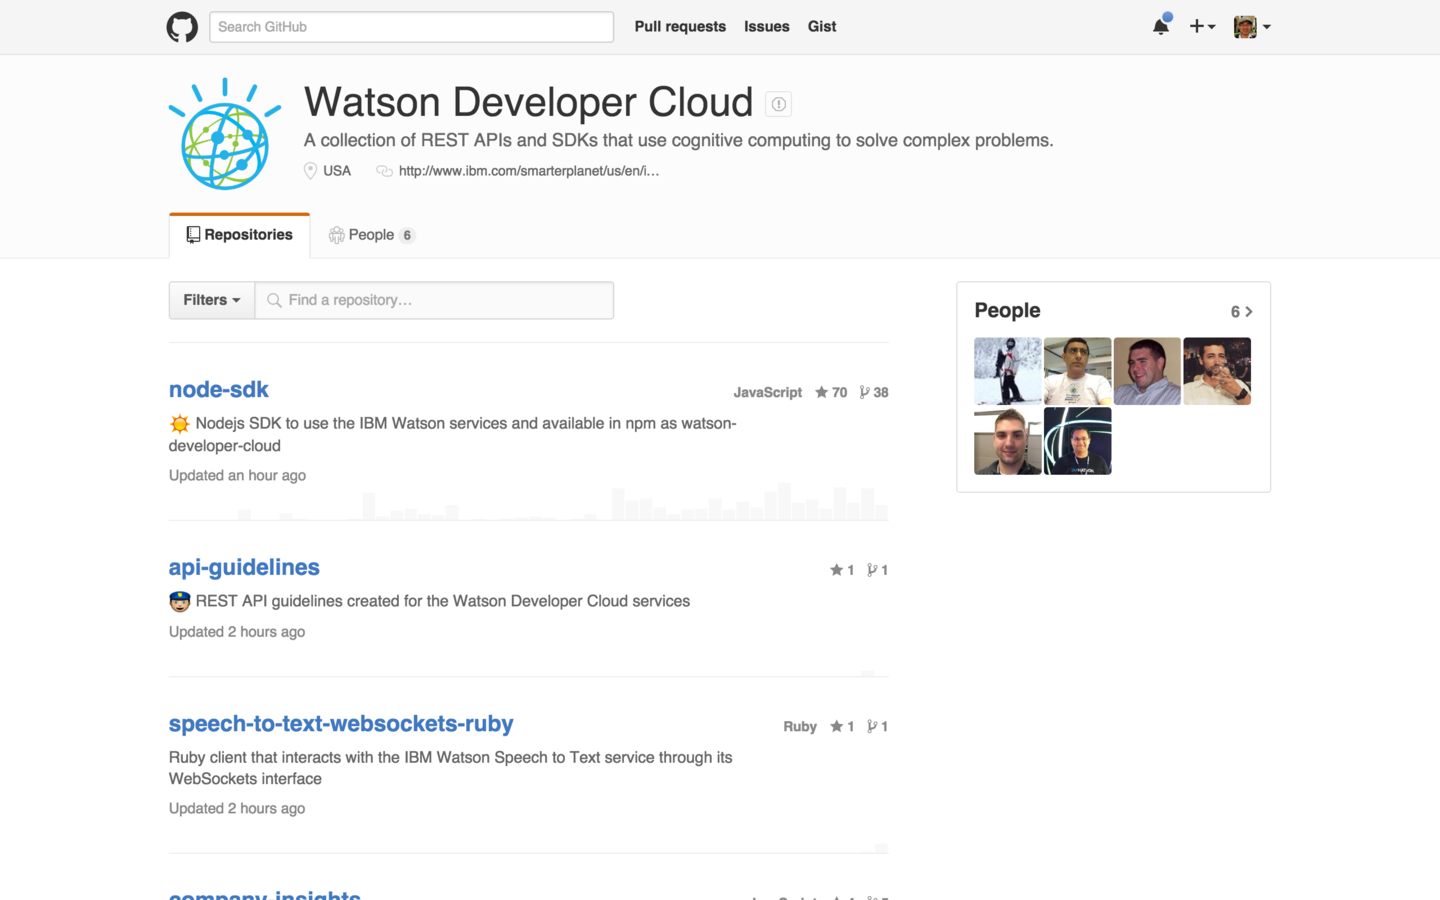Select the Repositories tab
Viewport: 1440px width, 900px height.
click(240, 235)
